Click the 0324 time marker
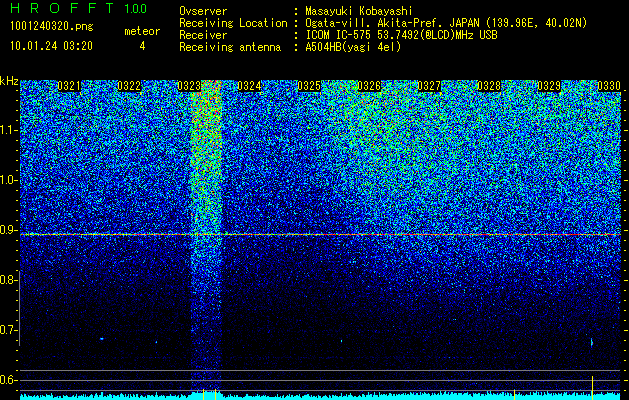The image size is (629, 400). pyautogui.click(x=249, y=86)
